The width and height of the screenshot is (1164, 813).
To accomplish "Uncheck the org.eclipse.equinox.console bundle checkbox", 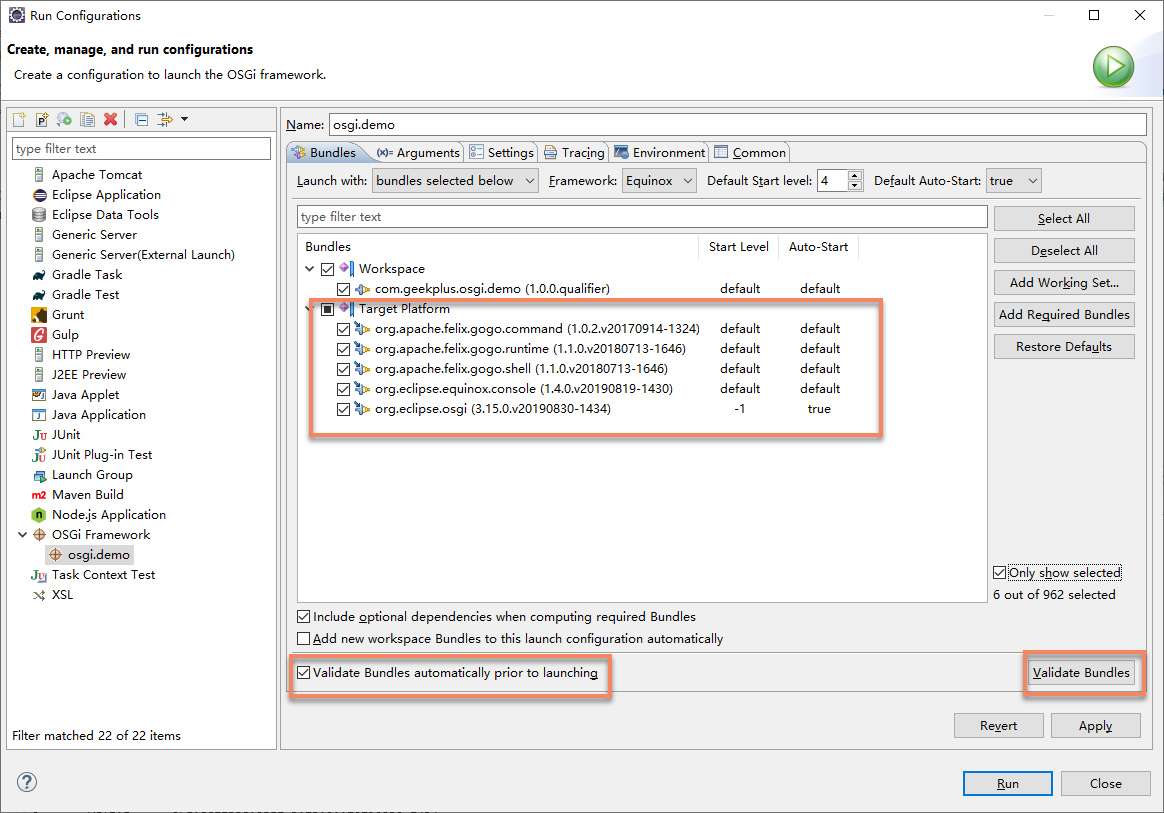I will pyautogui.click(x=343, y=389).
